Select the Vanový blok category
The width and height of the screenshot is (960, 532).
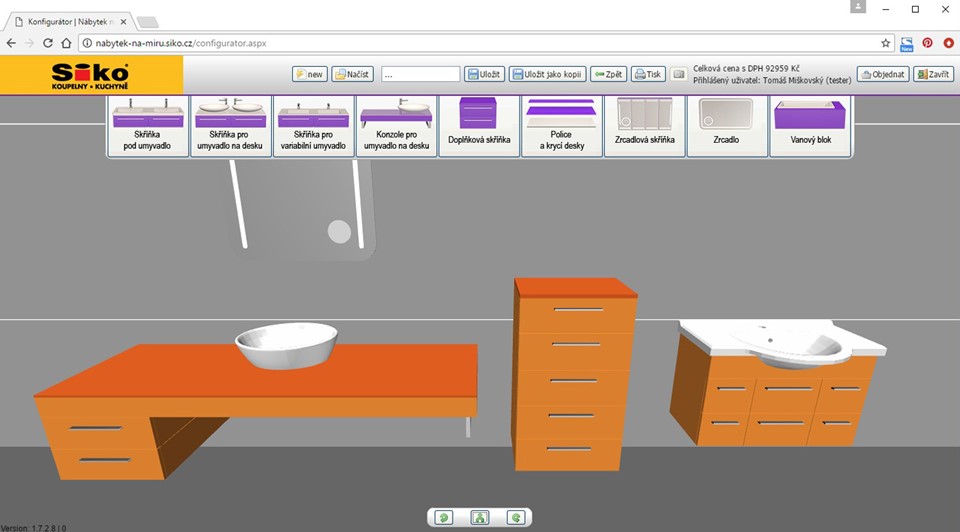pos(810,126)
